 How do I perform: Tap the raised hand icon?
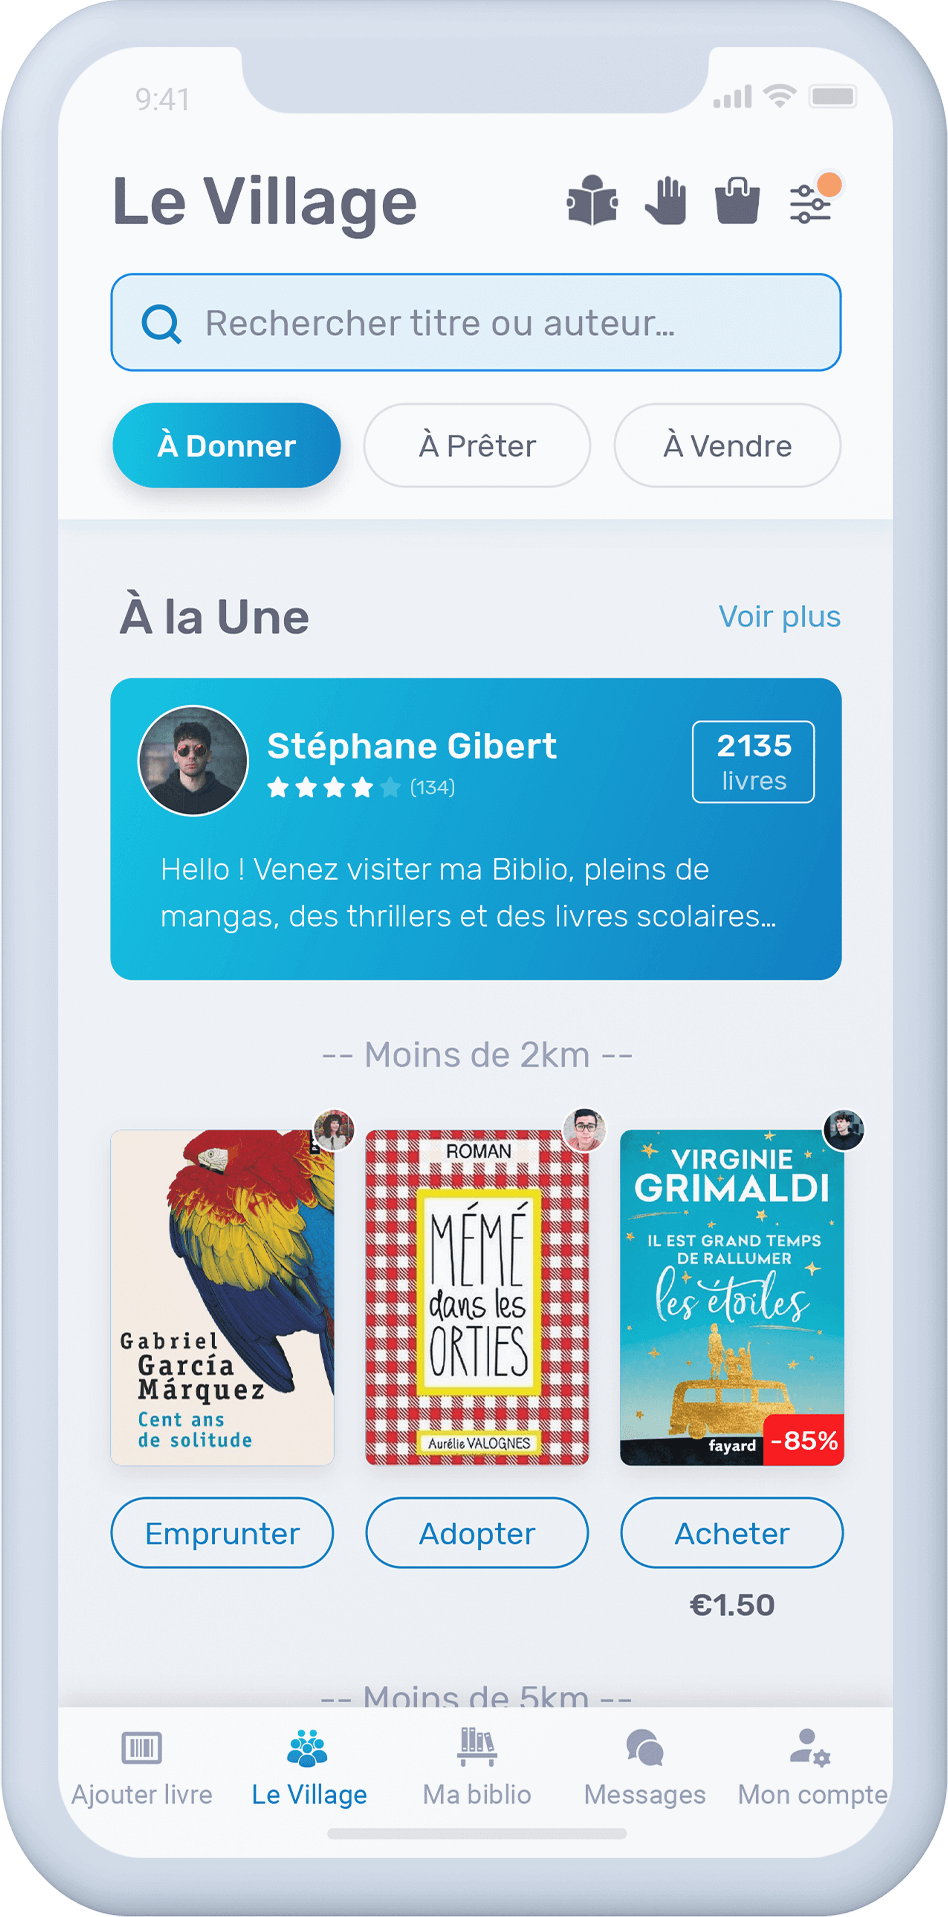666,201
